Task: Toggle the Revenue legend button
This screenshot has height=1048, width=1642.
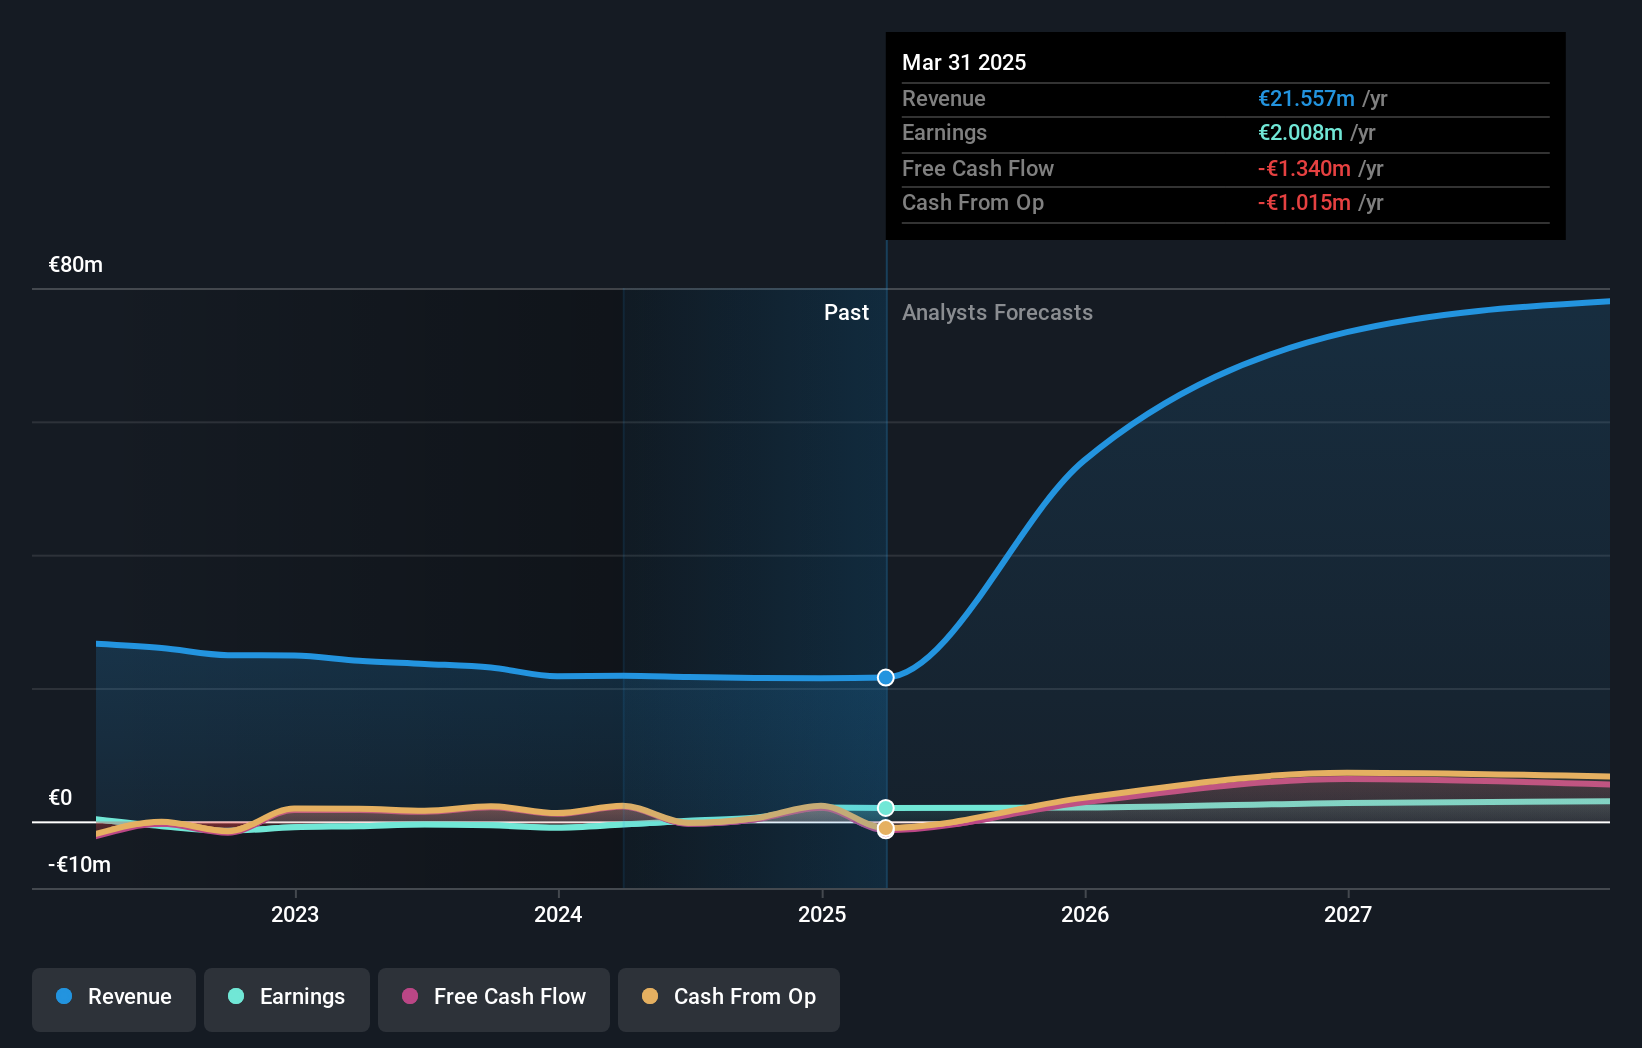Action: 114,999
